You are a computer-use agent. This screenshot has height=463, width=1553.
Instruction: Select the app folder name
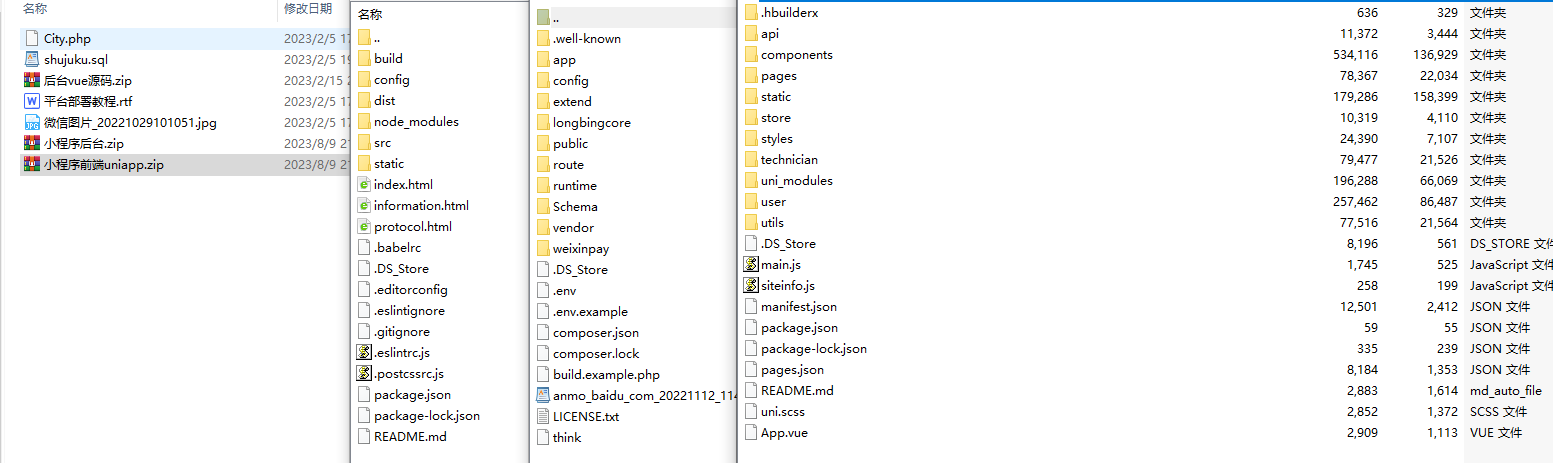click(564, 60)
